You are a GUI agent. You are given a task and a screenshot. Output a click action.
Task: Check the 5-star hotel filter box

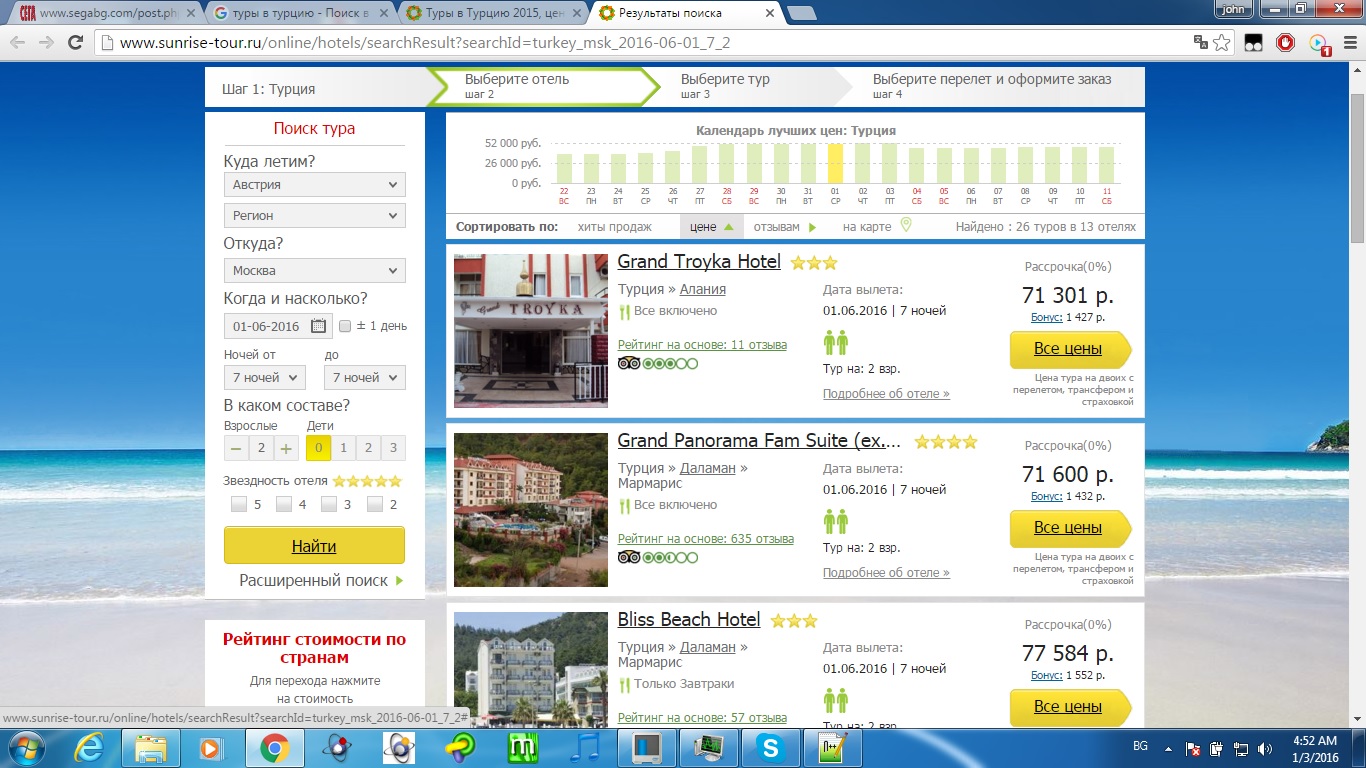coord(238,505)
